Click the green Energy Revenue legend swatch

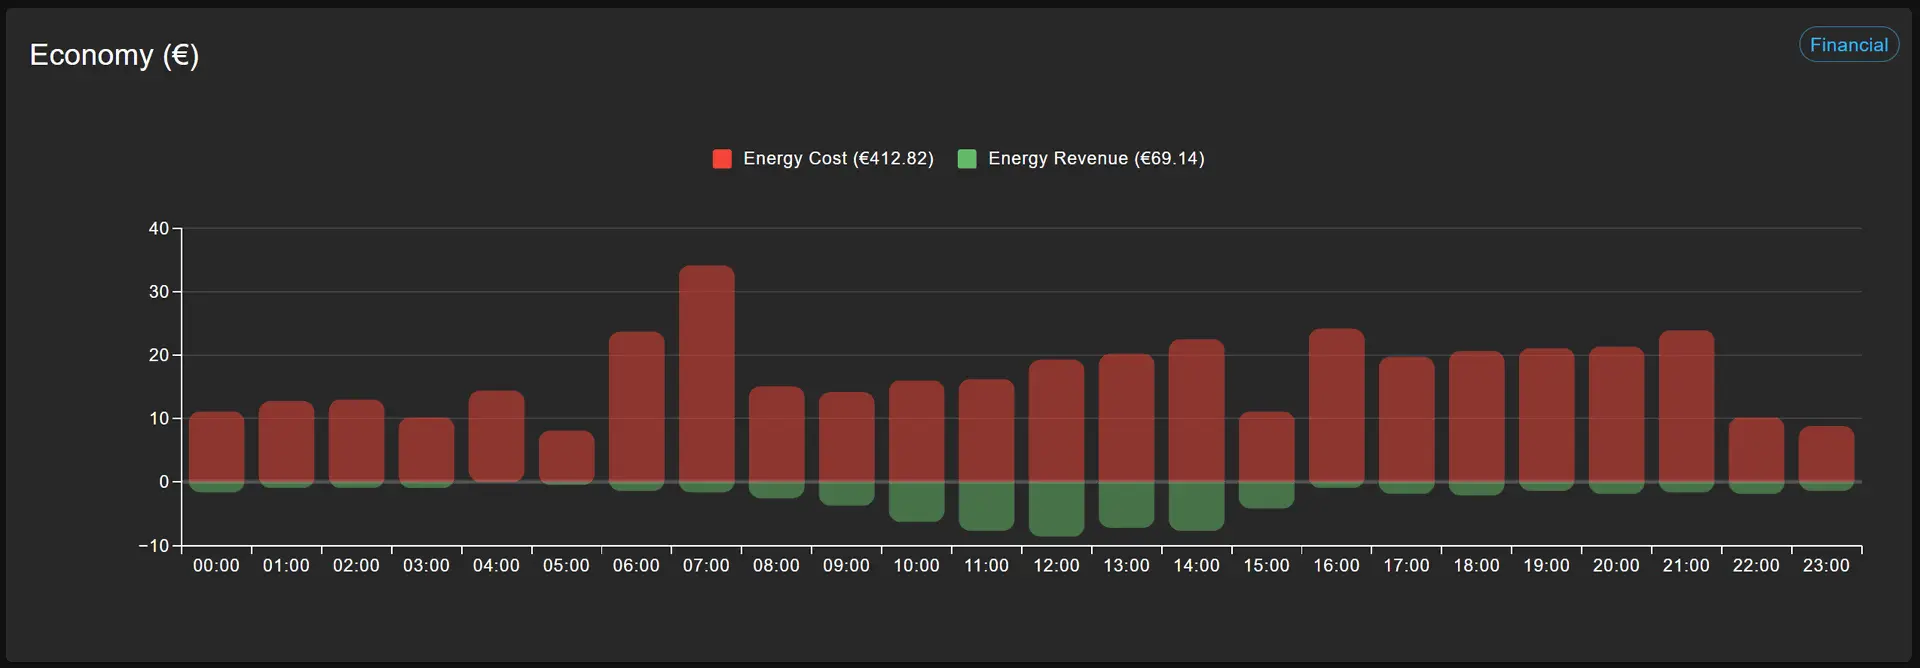pos(967,159)
